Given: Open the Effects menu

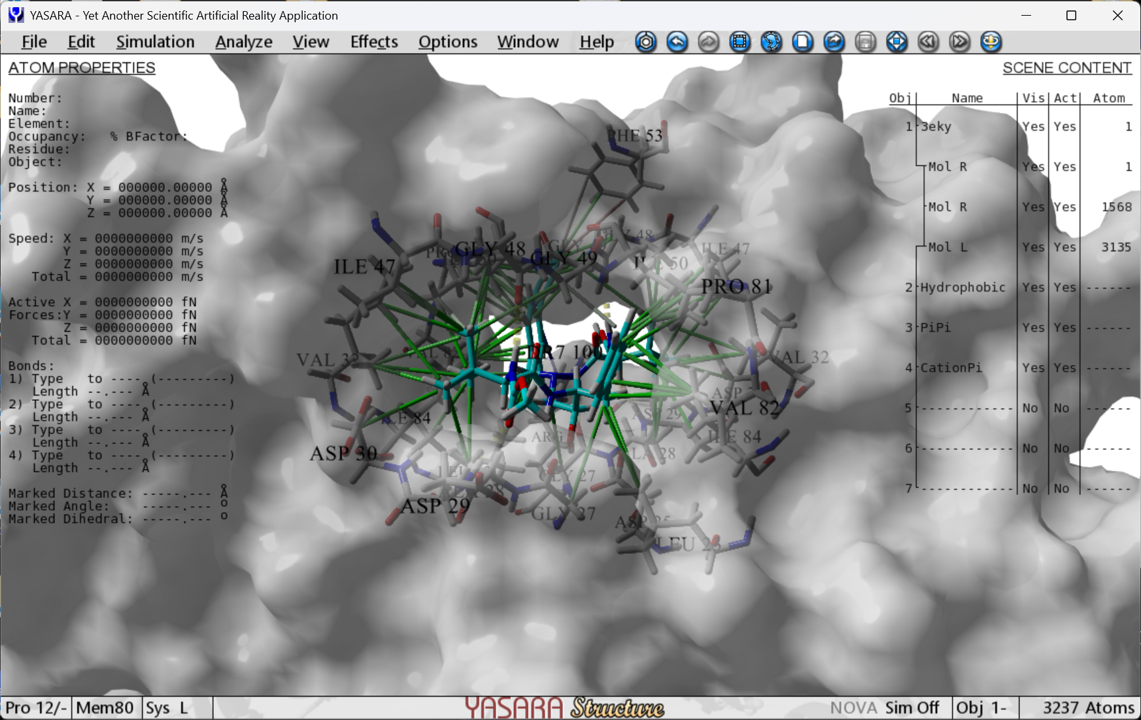Looking at the screenshot, I should coord(374,41).
